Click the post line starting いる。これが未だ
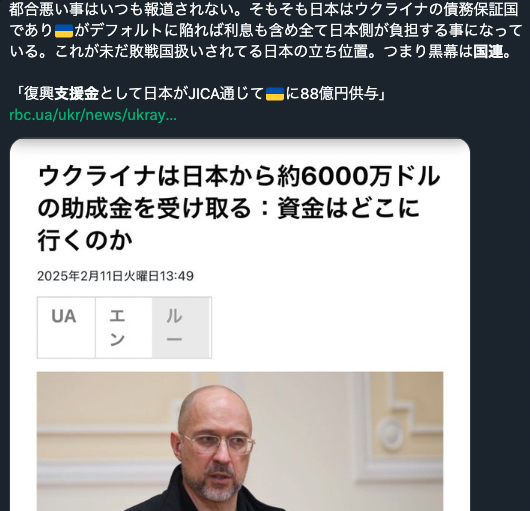 [260, 52]
